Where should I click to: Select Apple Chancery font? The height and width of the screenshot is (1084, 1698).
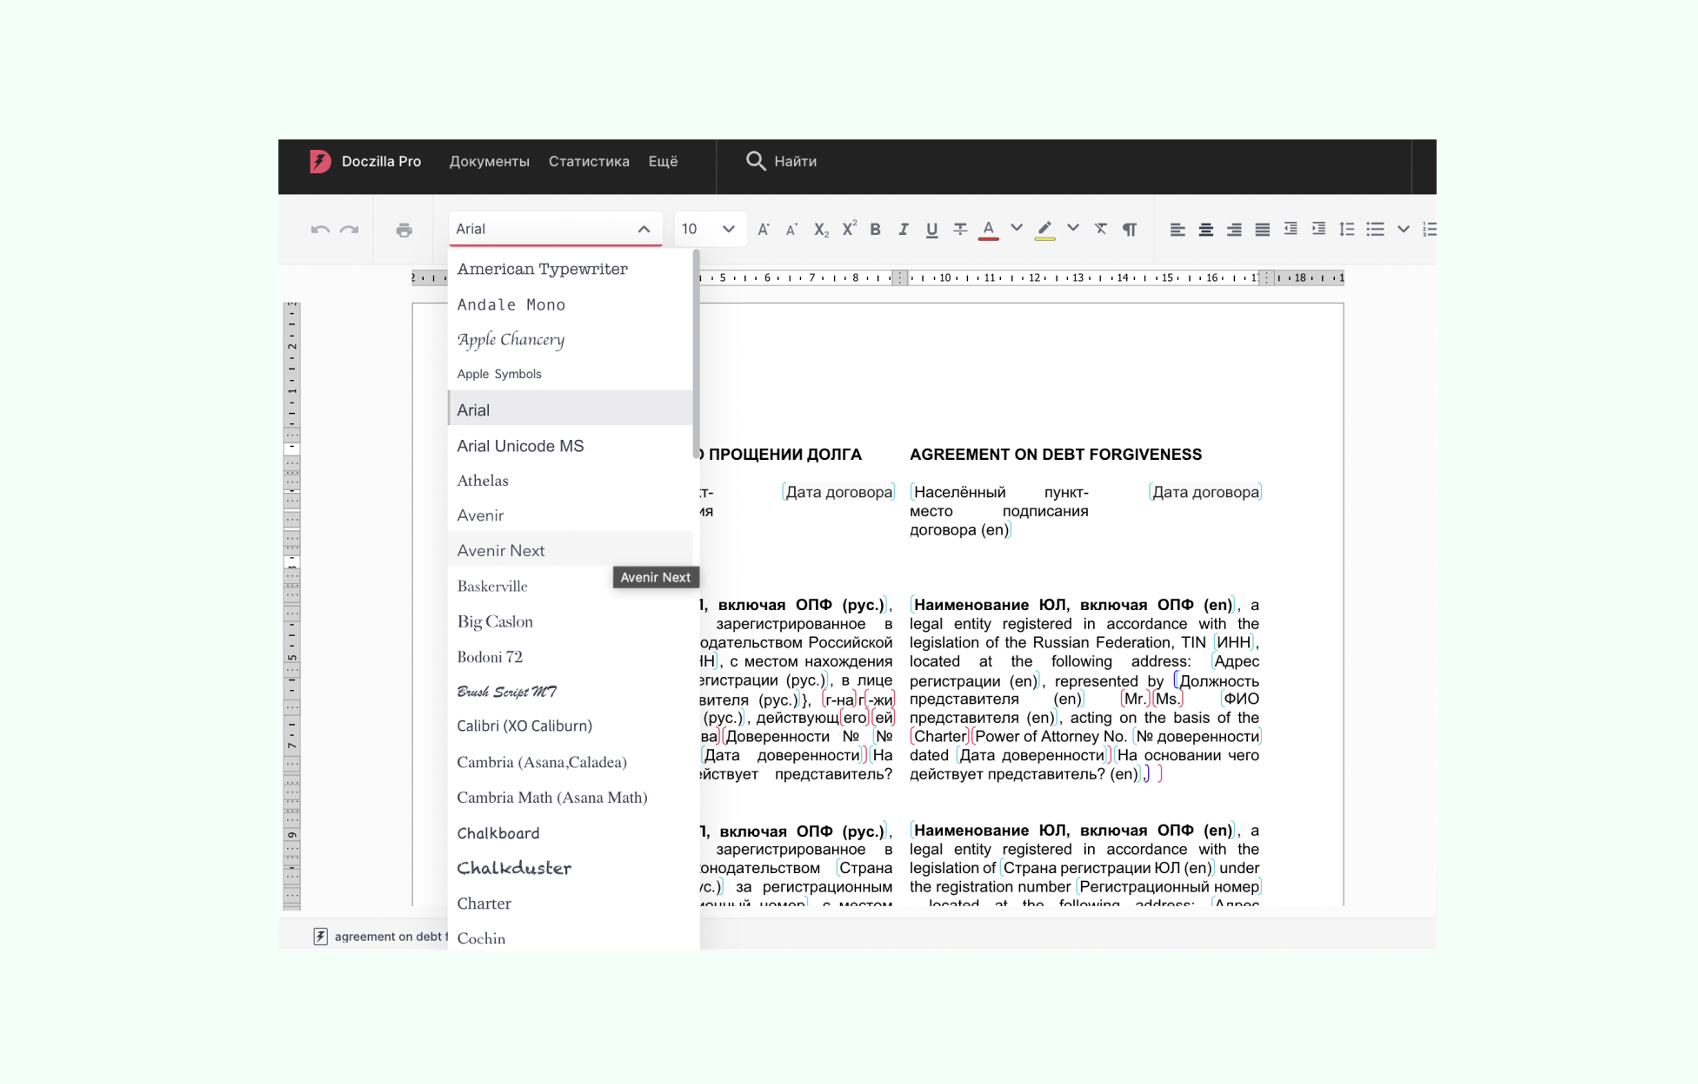(570, 339)
